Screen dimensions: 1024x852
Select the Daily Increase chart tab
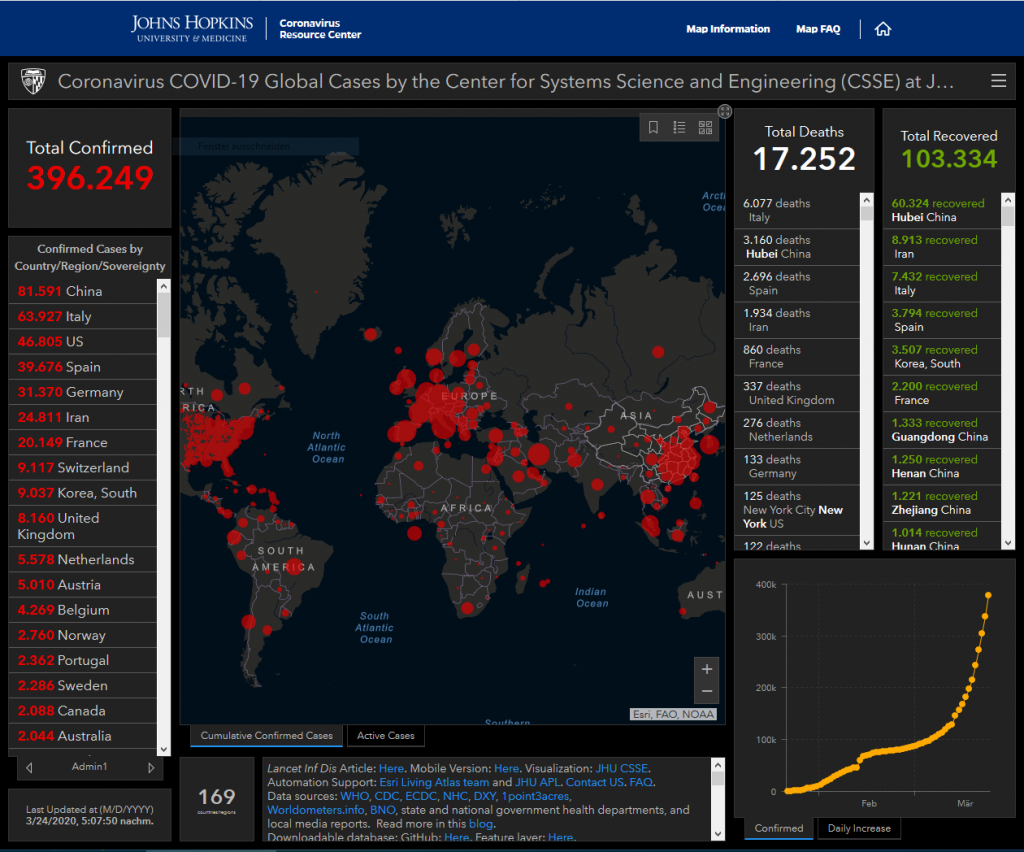859,828
